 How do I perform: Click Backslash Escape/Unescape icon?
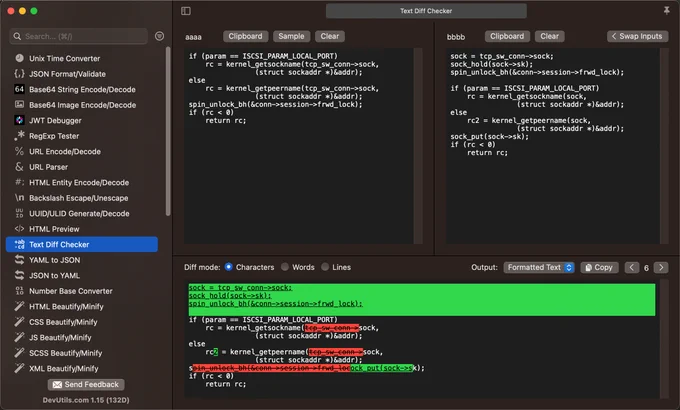[19, 198]
